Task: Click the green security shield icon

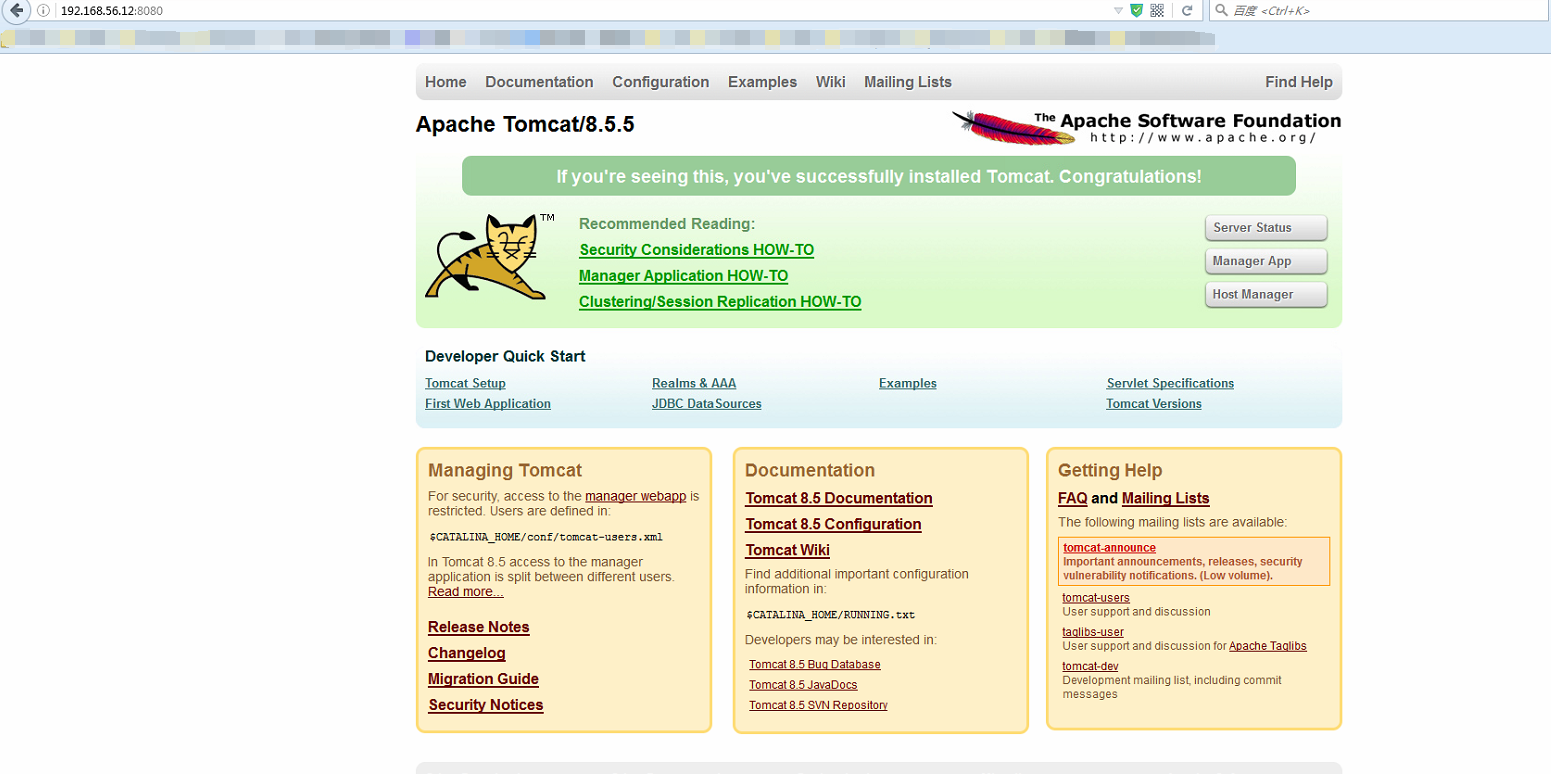Action: coord(1137,10)
